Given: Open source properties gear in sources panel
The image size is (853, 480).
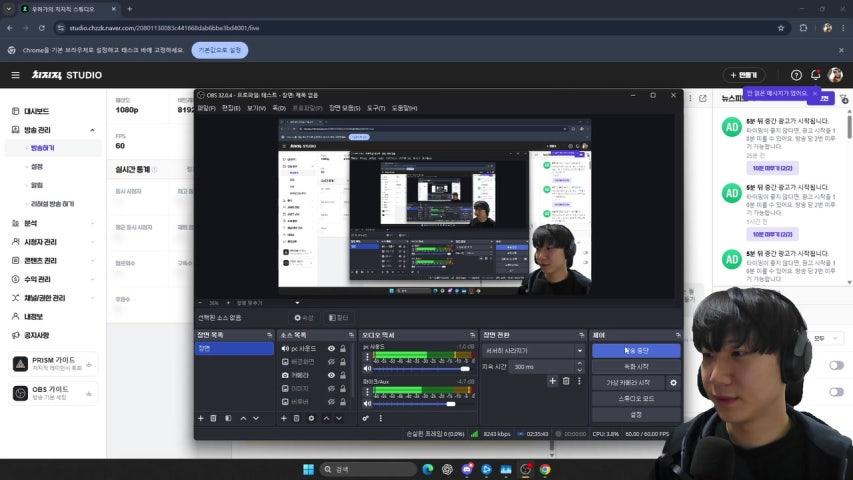Looking at the screenshot, I should pyautogui.click(x=311, y=418).
